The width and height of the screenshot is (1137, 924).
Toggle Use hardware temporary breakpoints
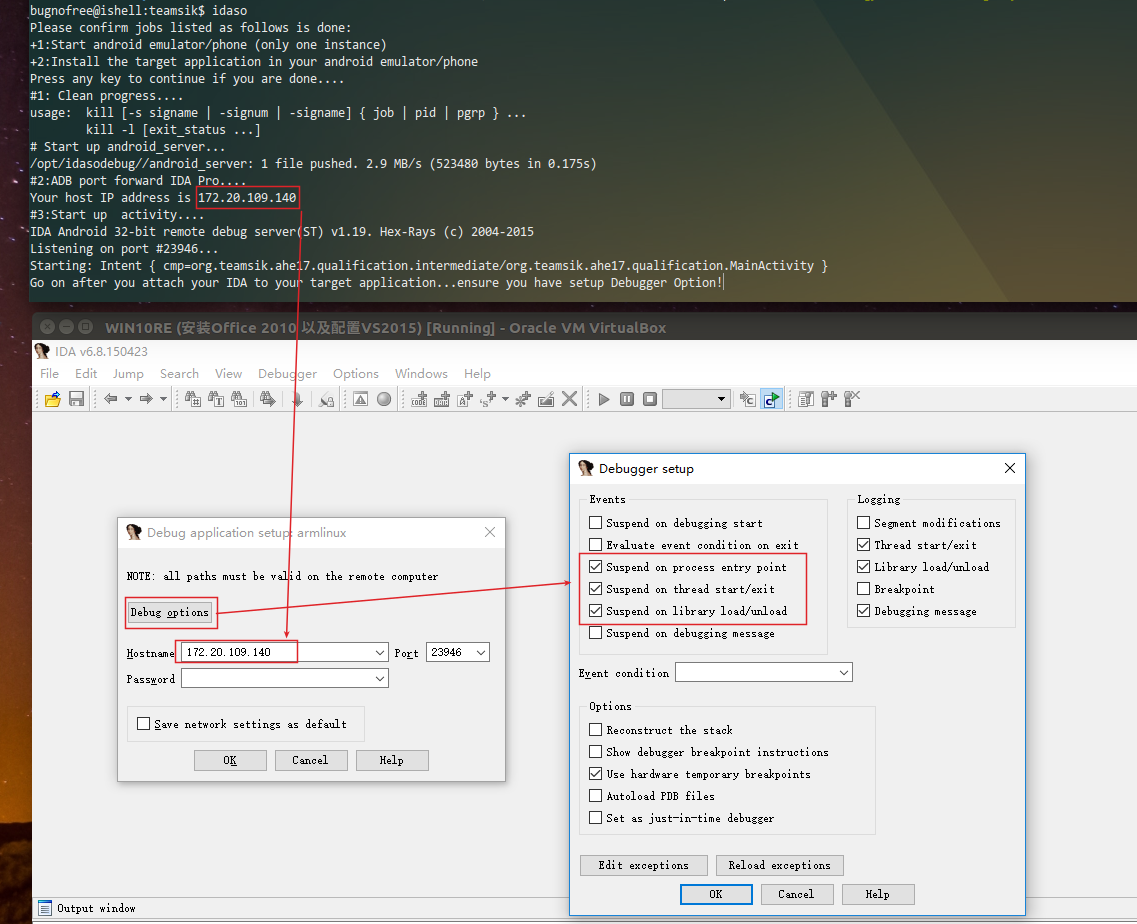[595, 774]
